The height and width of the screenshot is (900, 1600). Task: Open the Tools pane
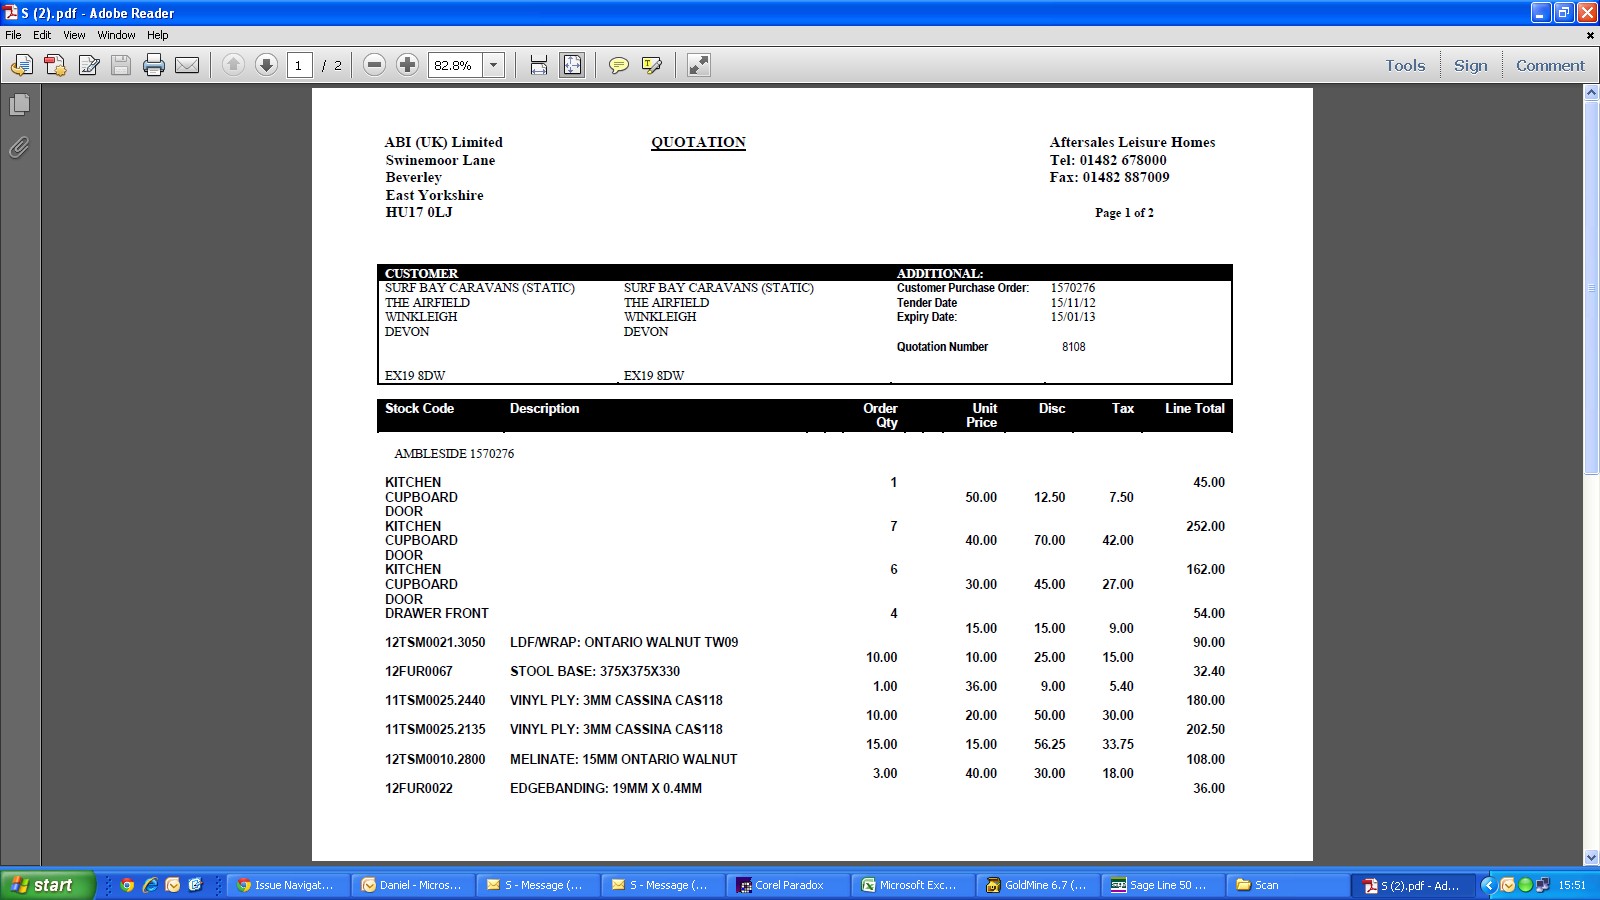[1404, 66]
